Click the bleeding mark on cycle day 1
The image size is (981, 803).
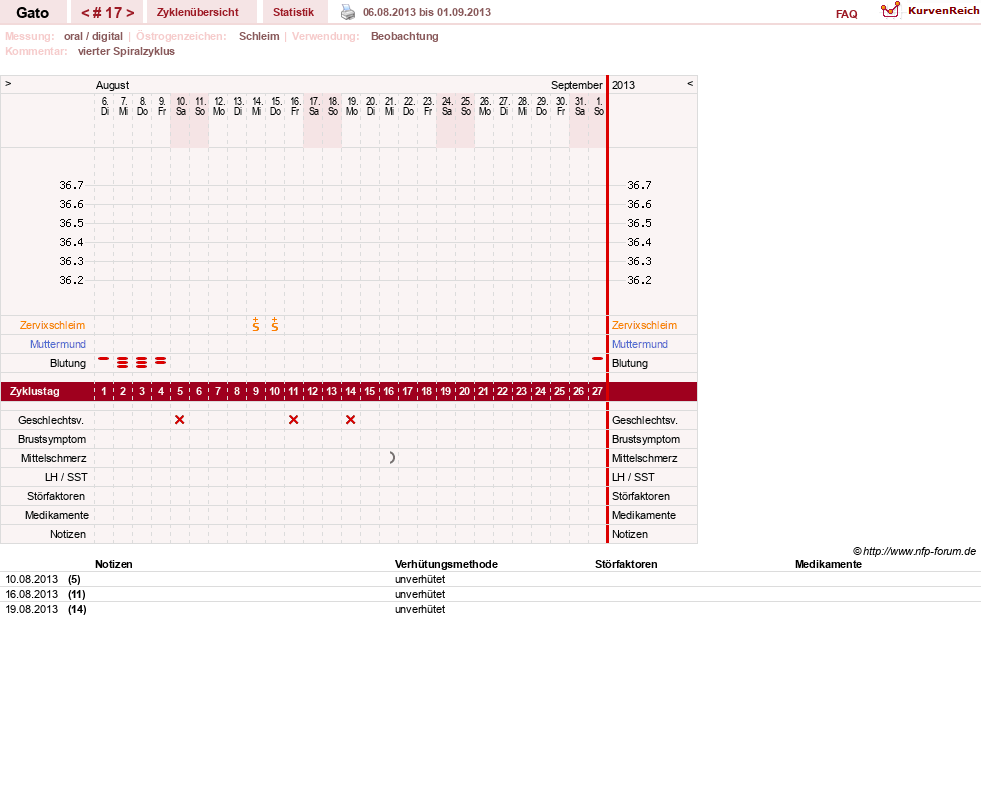pyautogui.click(x=104, y=359)
